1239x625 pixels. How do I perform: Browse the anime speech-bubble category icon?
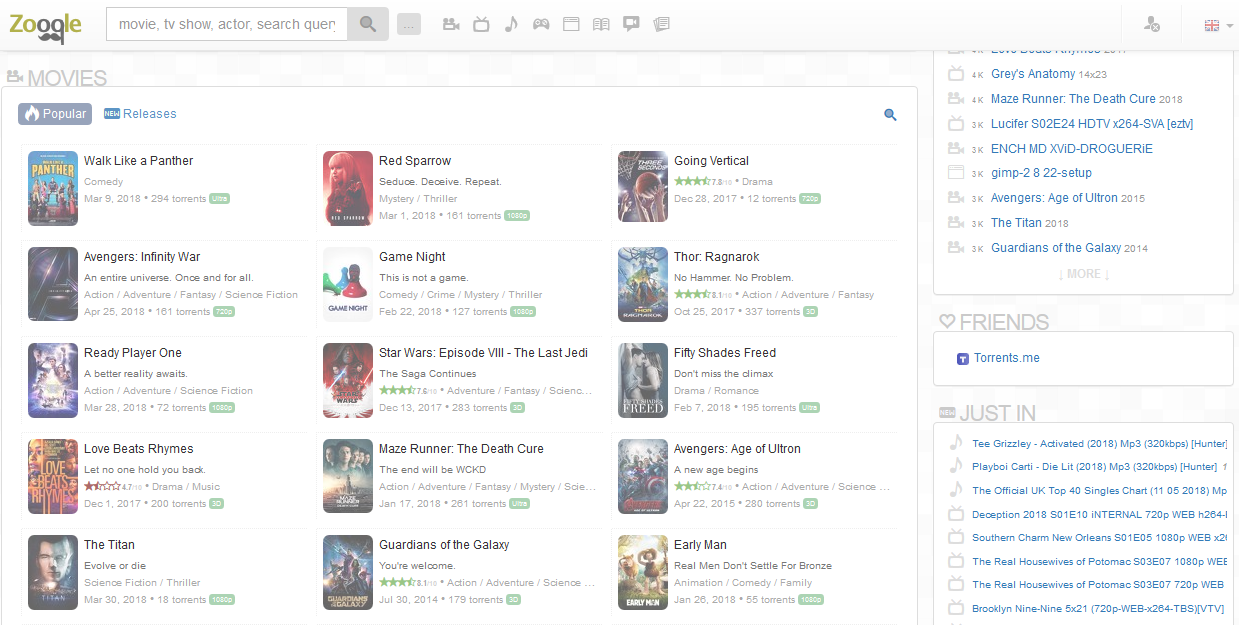pyautogui.click(x=631, y=24)
